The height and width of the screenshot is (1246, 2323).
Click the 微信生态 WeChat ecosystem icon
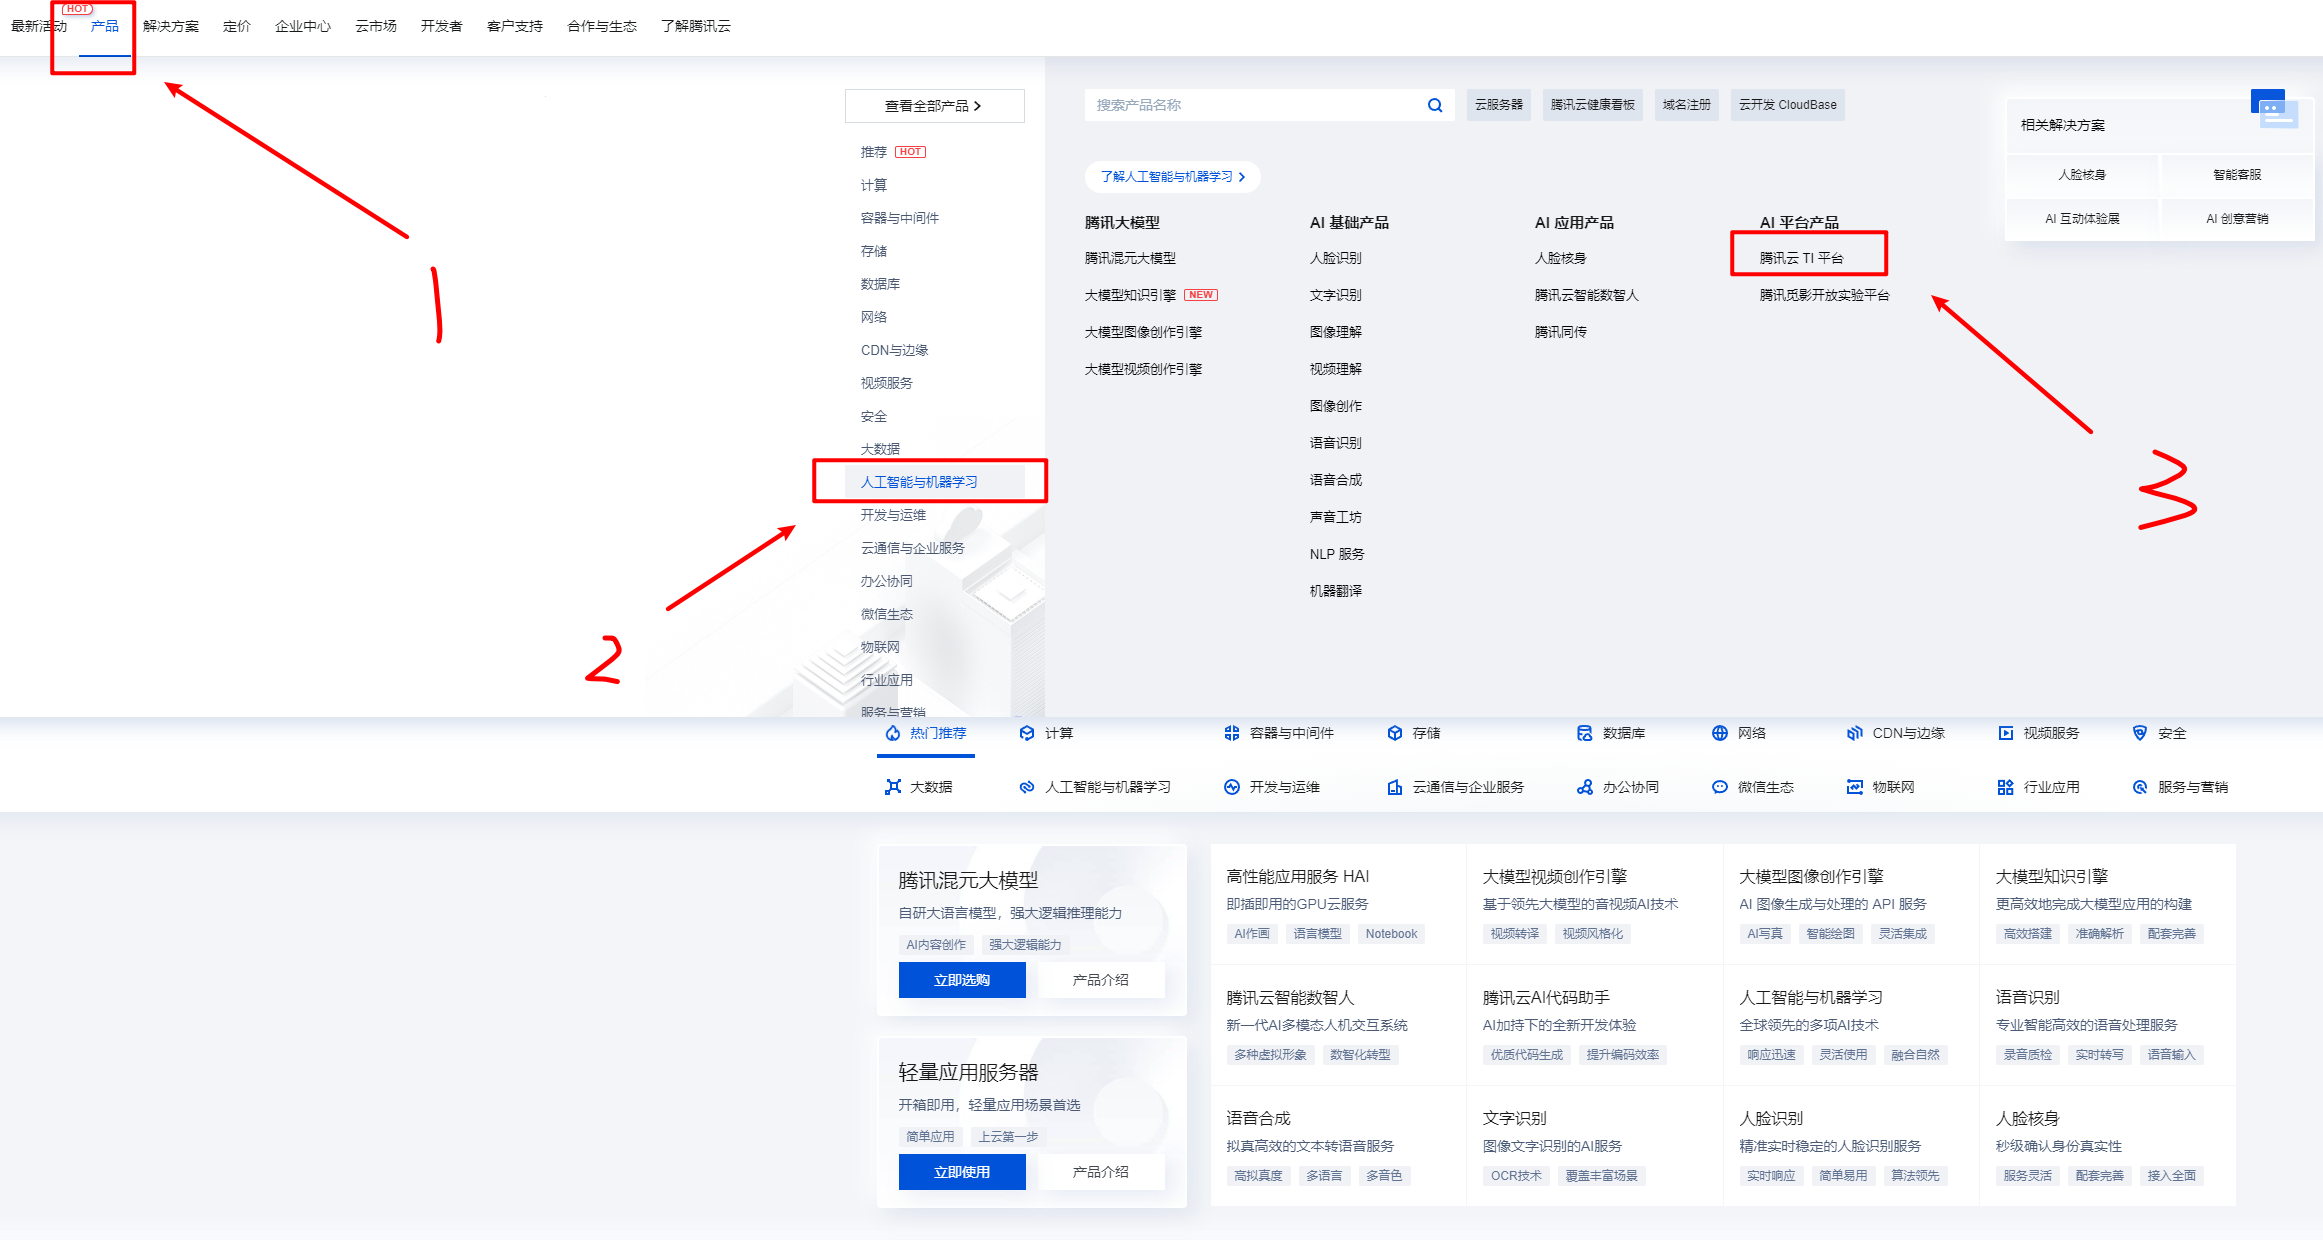pos(1719,786)
